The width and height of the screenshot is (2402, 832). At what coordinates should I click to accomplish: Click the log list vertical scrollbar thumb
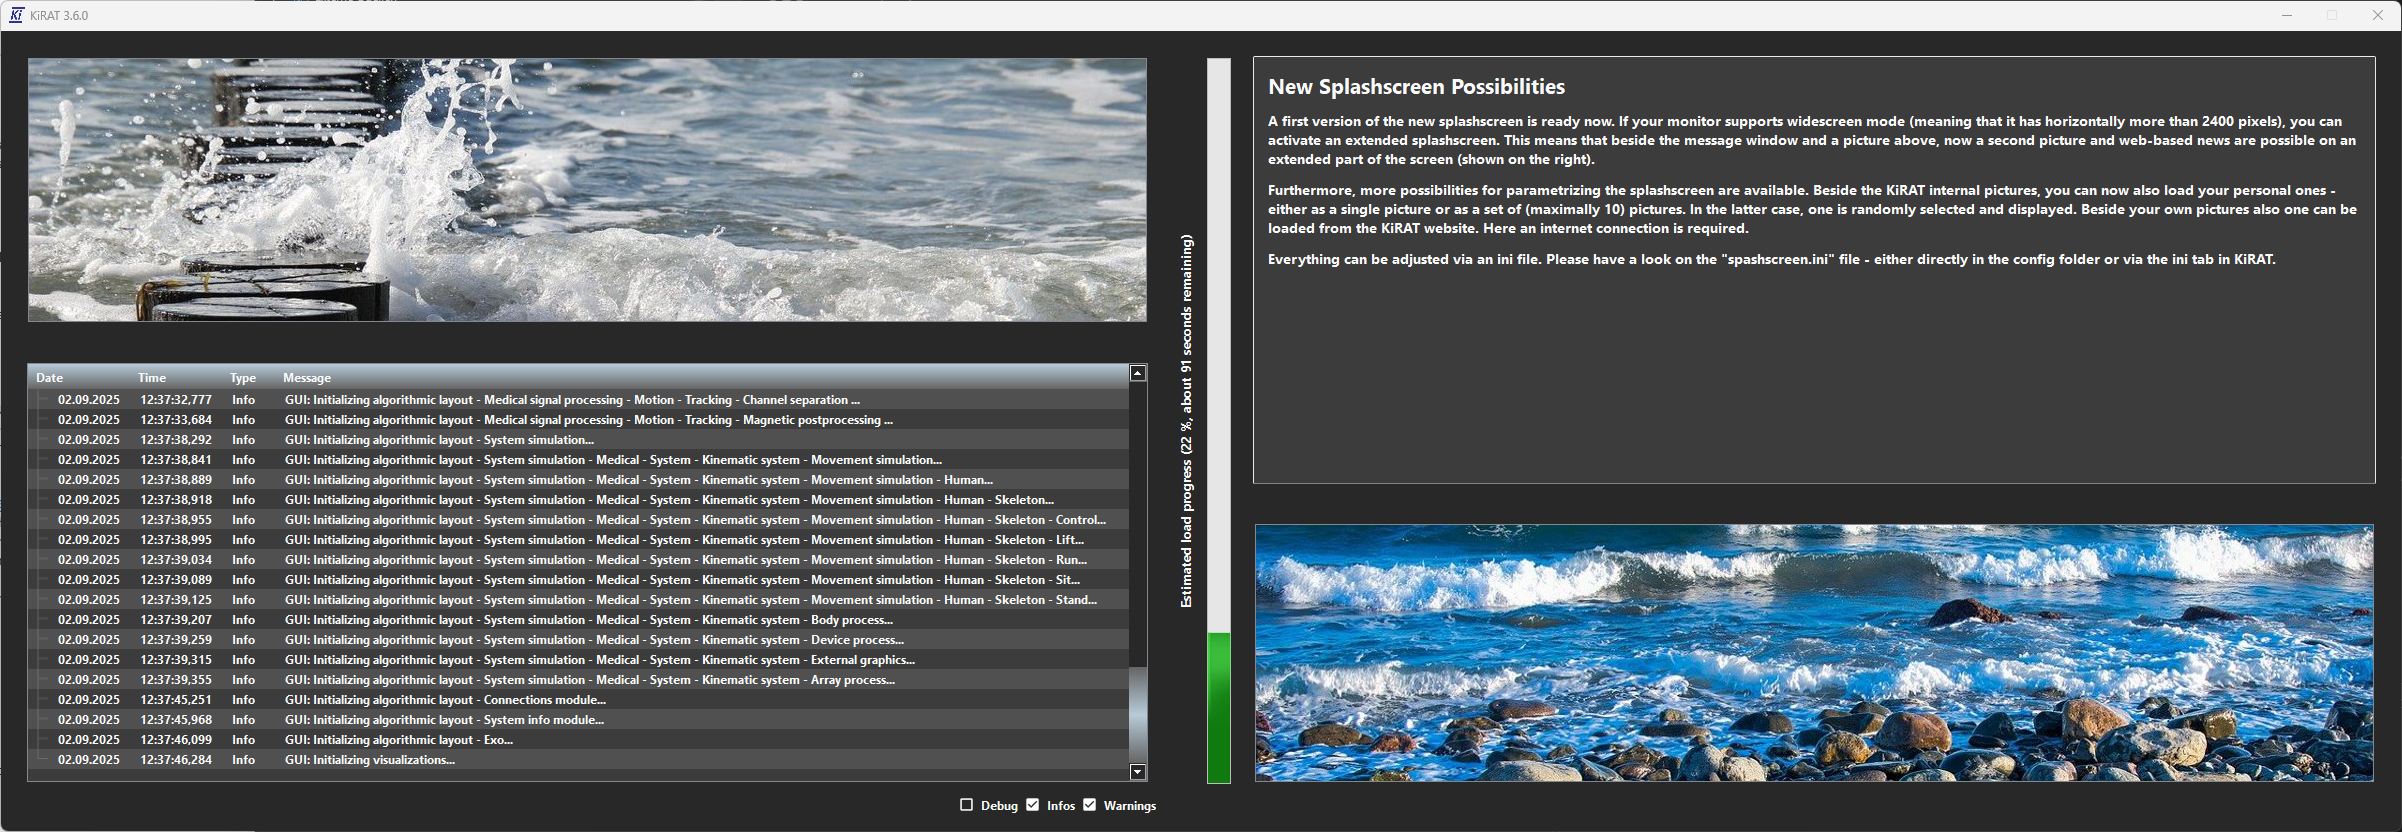(x=1137, y=714)
